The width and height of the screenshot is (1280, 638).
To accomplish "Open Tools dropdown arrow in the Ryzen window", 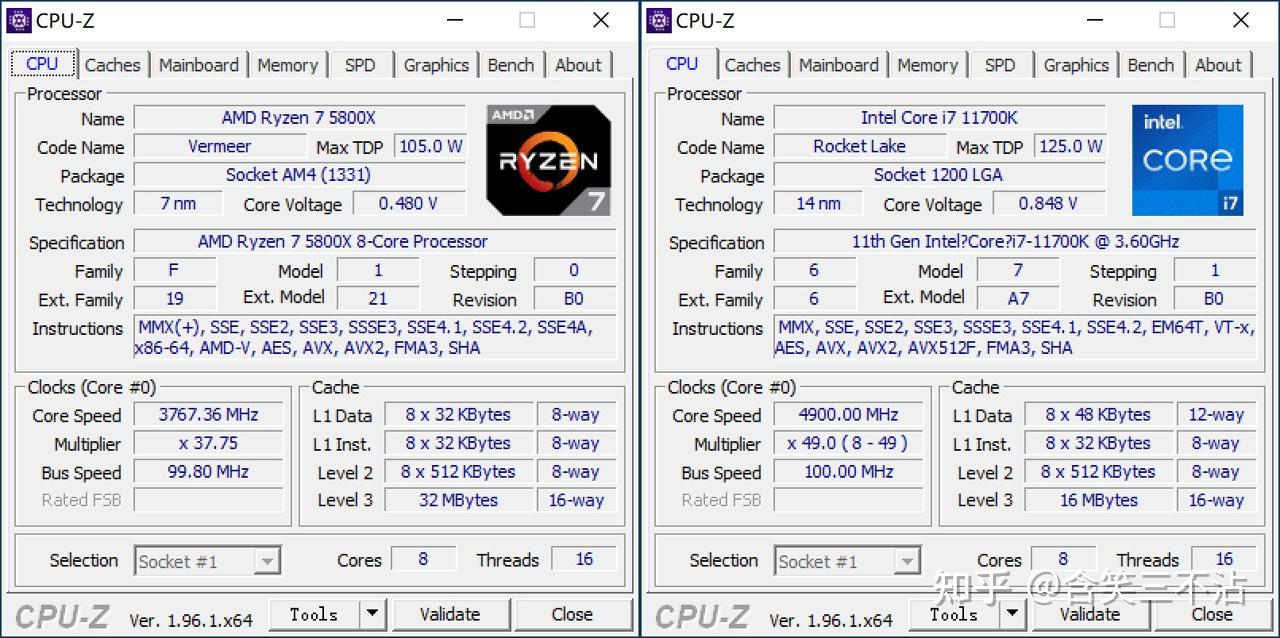I will point(372,615).
